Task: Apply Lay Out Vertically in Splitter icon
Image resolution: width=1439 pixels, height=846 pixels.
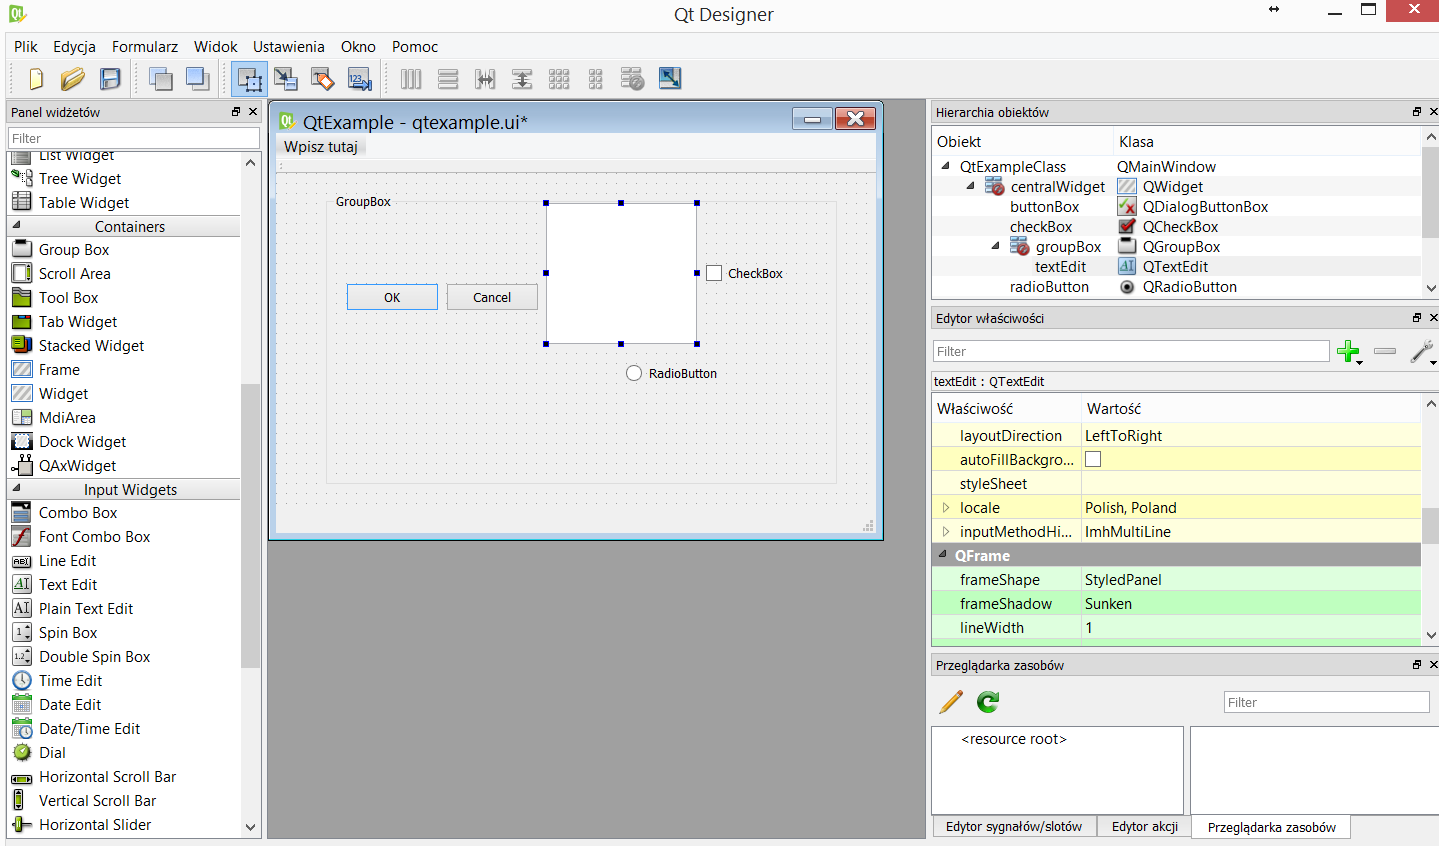Action: tap(522, 79)
